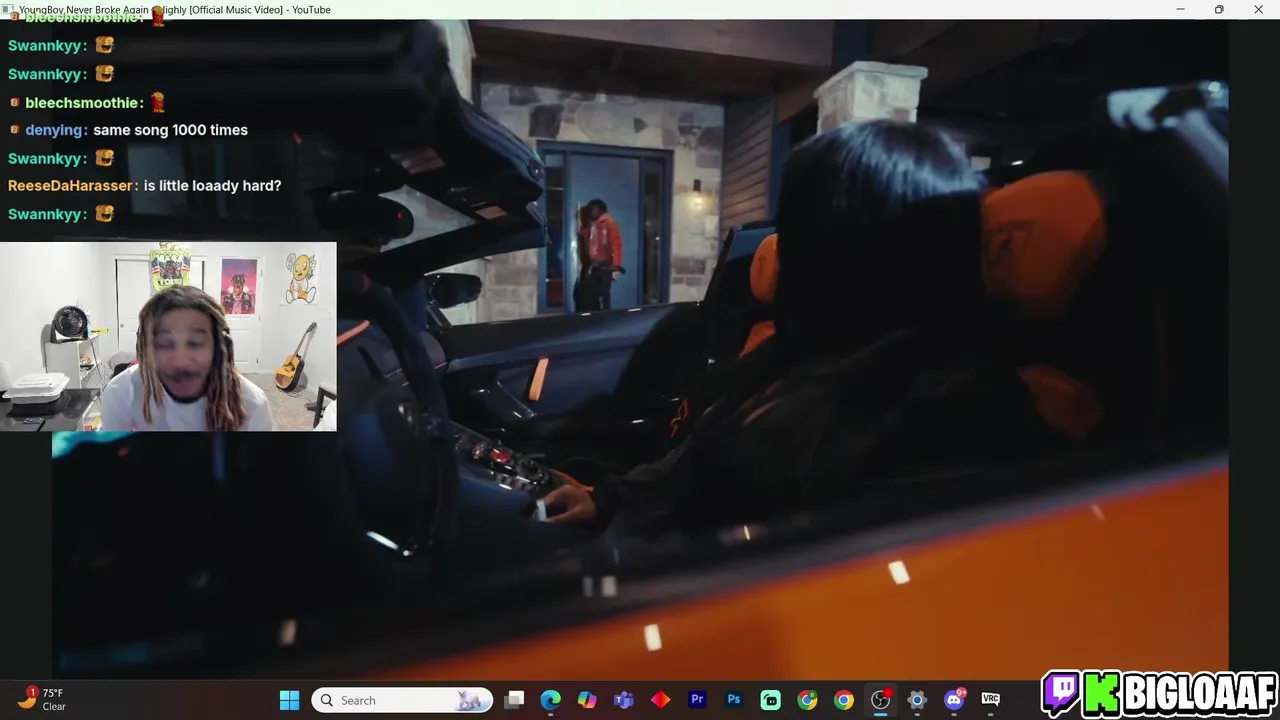Image resolution: width=1280 pixels, height=720 pixels.
Task: Launch Microsoft Edge from the taskbar
Action: coord(551,700)
